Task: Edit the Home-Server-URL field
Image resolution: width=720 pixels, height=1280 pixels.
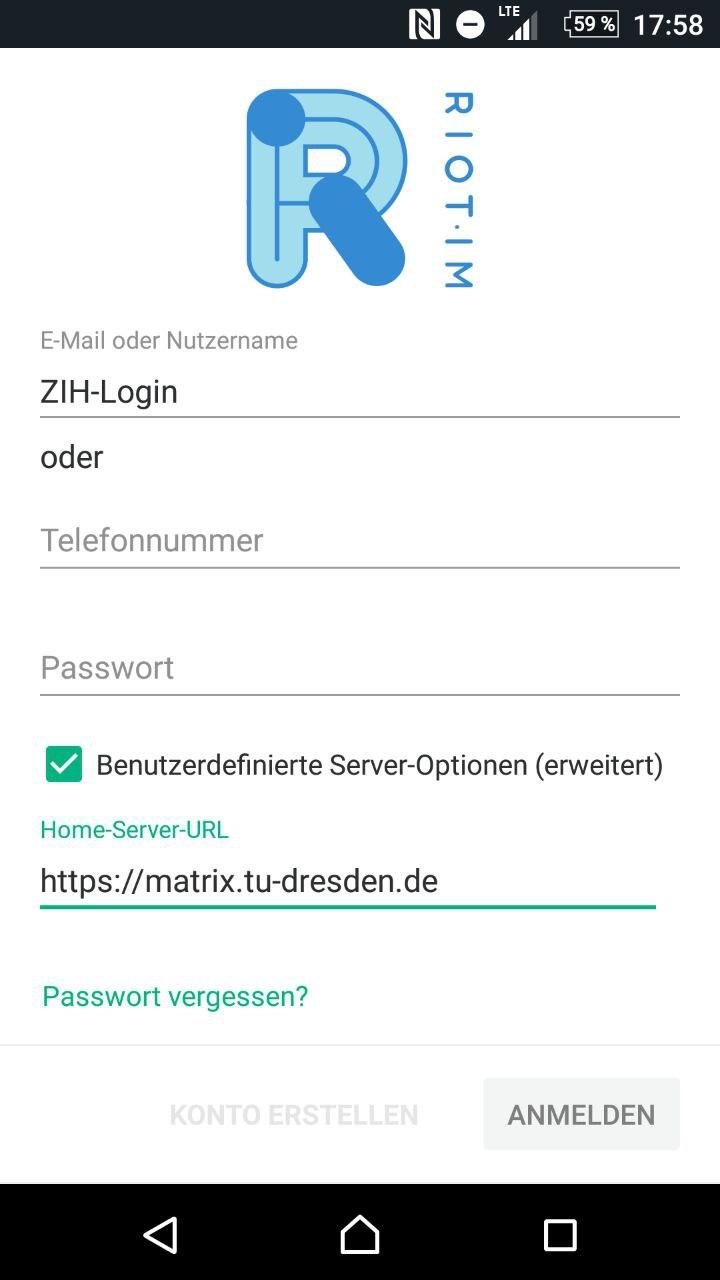Action: [347, 881]
